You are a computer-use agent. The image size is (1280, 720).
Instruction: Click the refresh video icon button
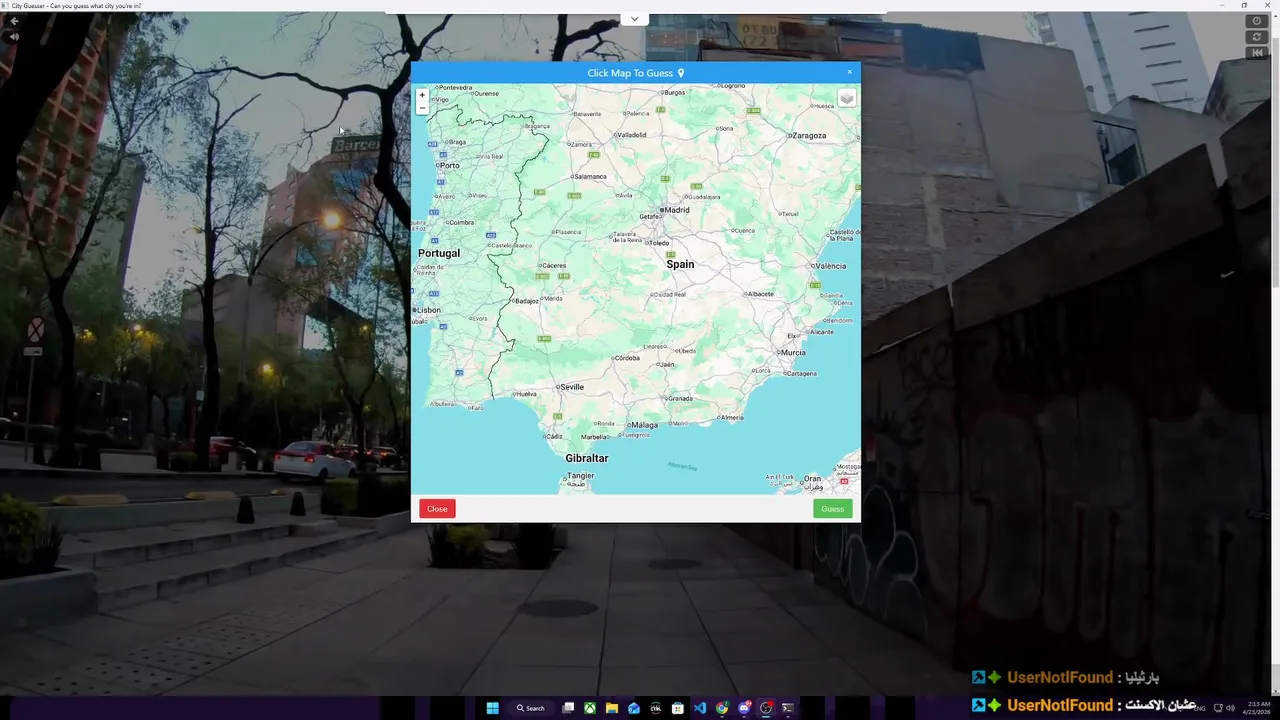point(1257,37)
